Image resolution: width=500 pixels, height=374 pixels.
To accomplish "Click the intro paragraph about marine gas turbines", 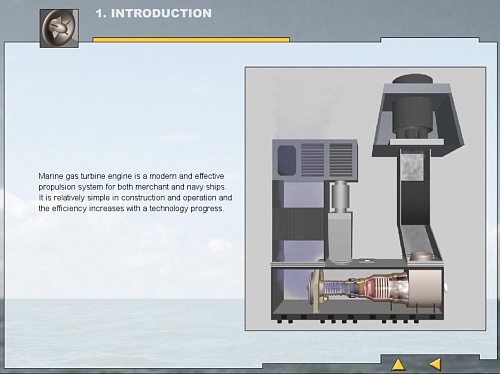I will coord(135,192).
